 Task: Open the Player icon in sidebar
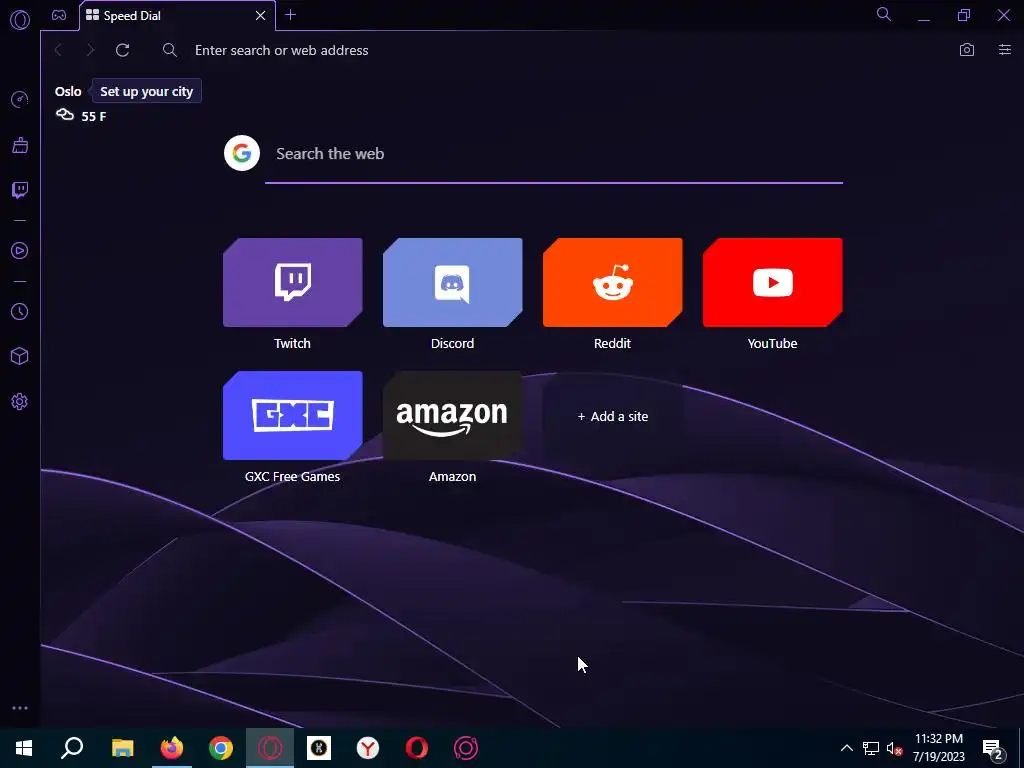point(20,251)
